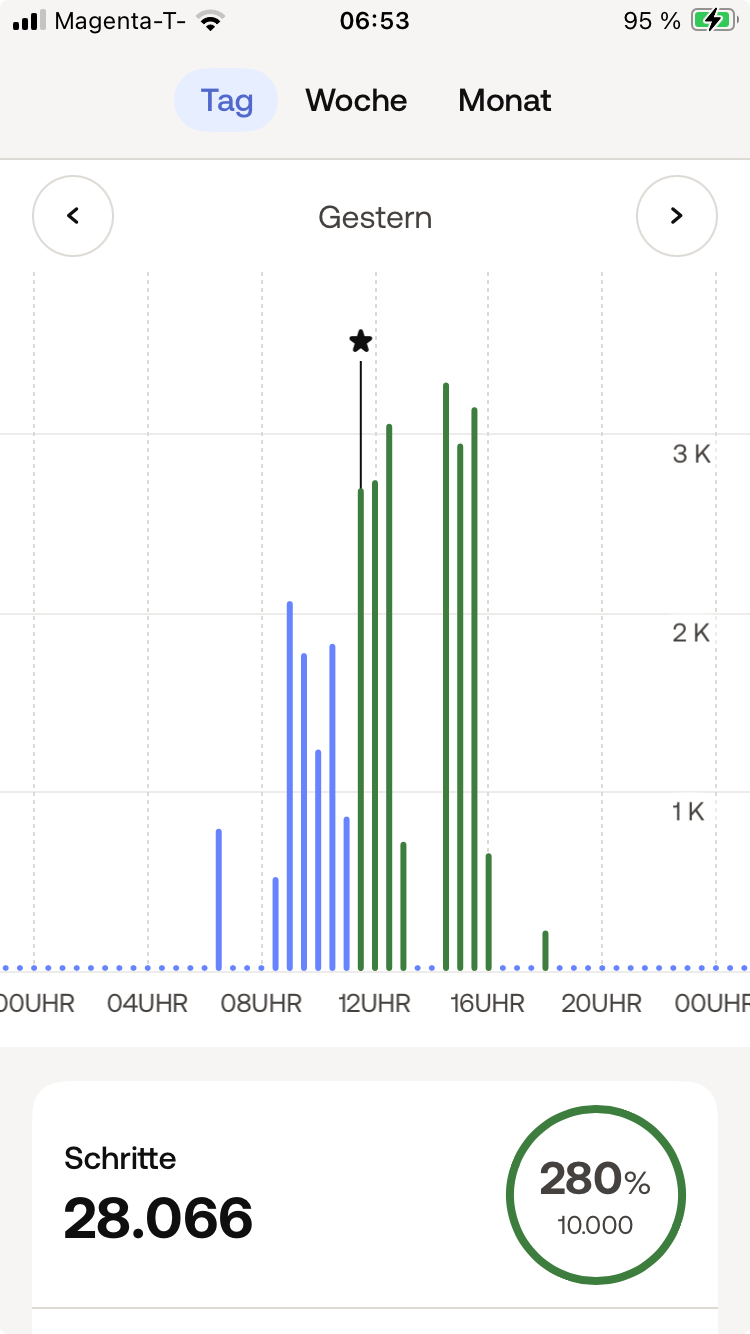Switch to the Tag view
Screen dimensions: 750x1334
pos(226,100)
